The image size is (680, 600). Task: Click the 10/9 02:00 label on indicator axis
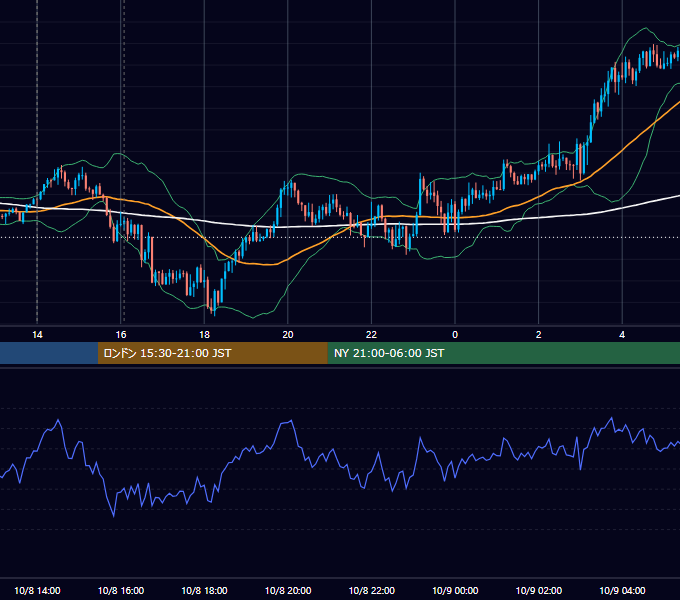click(x=539, y=590)
